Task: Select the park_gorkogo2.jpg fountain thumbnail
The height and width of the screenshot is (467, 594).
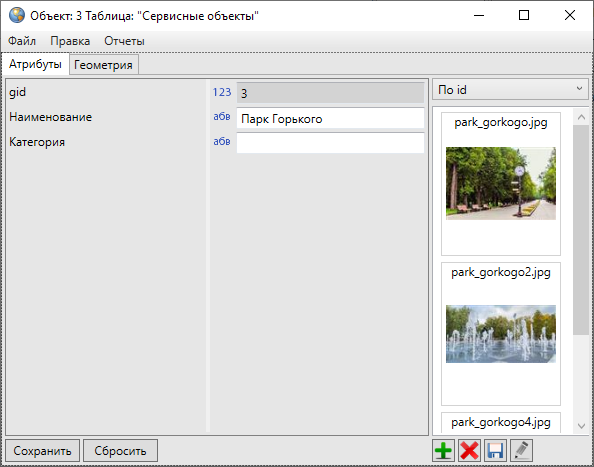Action: pyautogui.click(x=501, y=334)
